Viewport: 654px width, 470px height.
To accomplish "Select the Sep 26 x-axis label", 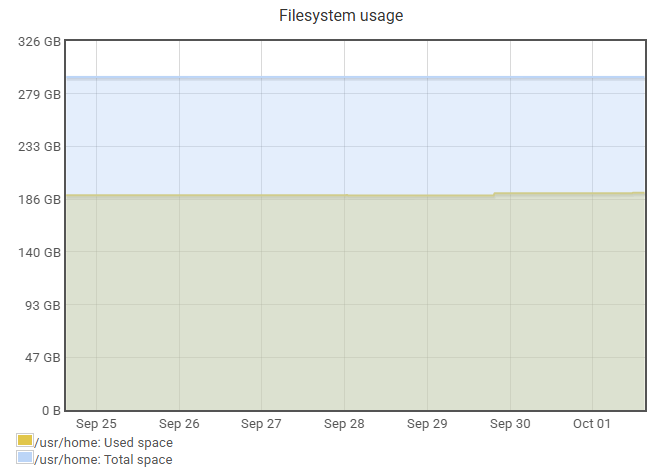I will pos(179,424).
